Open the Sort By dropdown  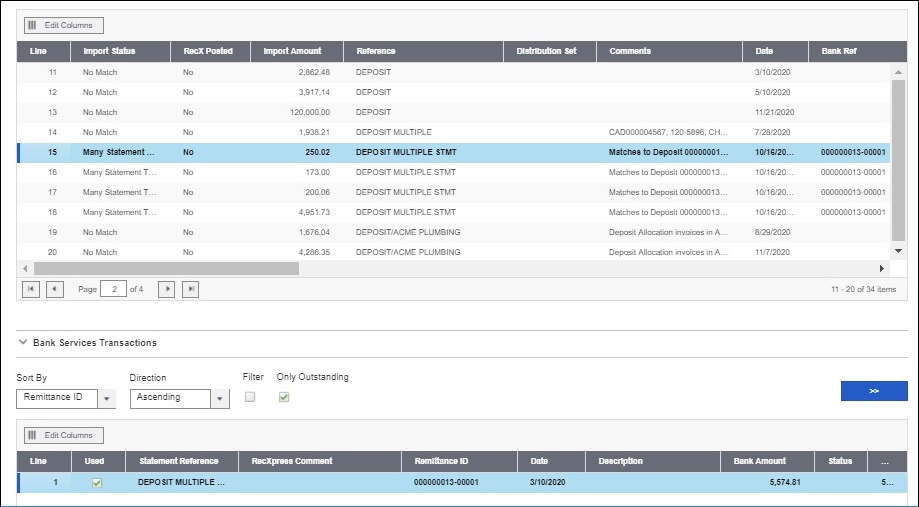(107, 398)
